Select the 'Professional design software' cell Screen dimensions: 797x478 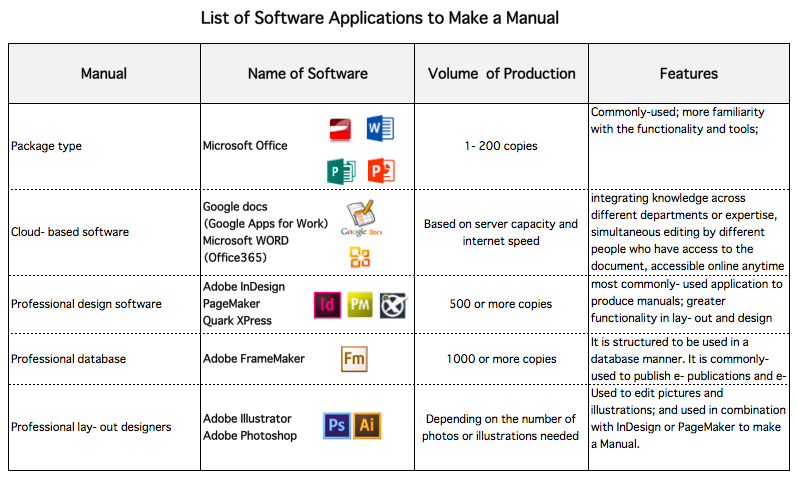(104, 304)
